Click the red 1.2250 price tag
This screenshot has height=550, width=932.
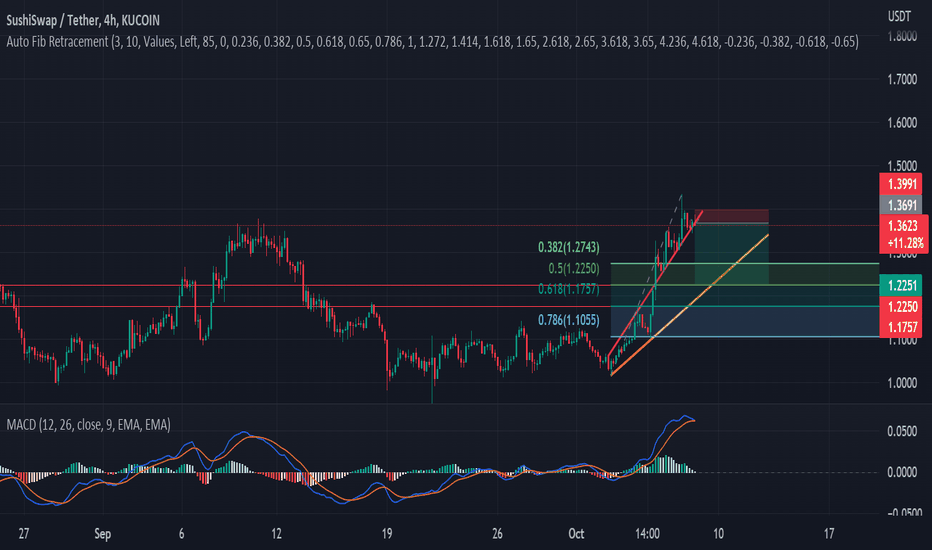[x=900, y=306]
